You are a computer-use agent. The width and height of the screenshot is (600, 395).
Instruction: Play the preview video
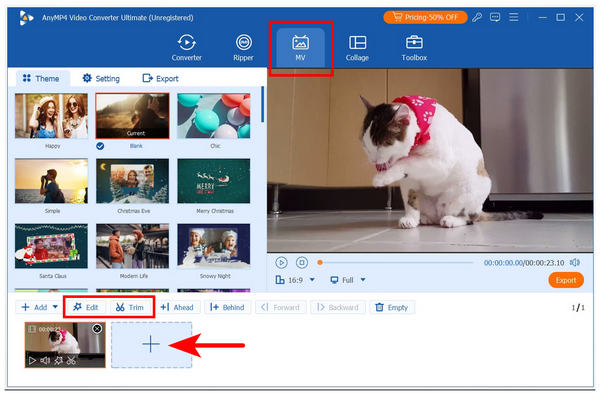(x=281, y=263)
